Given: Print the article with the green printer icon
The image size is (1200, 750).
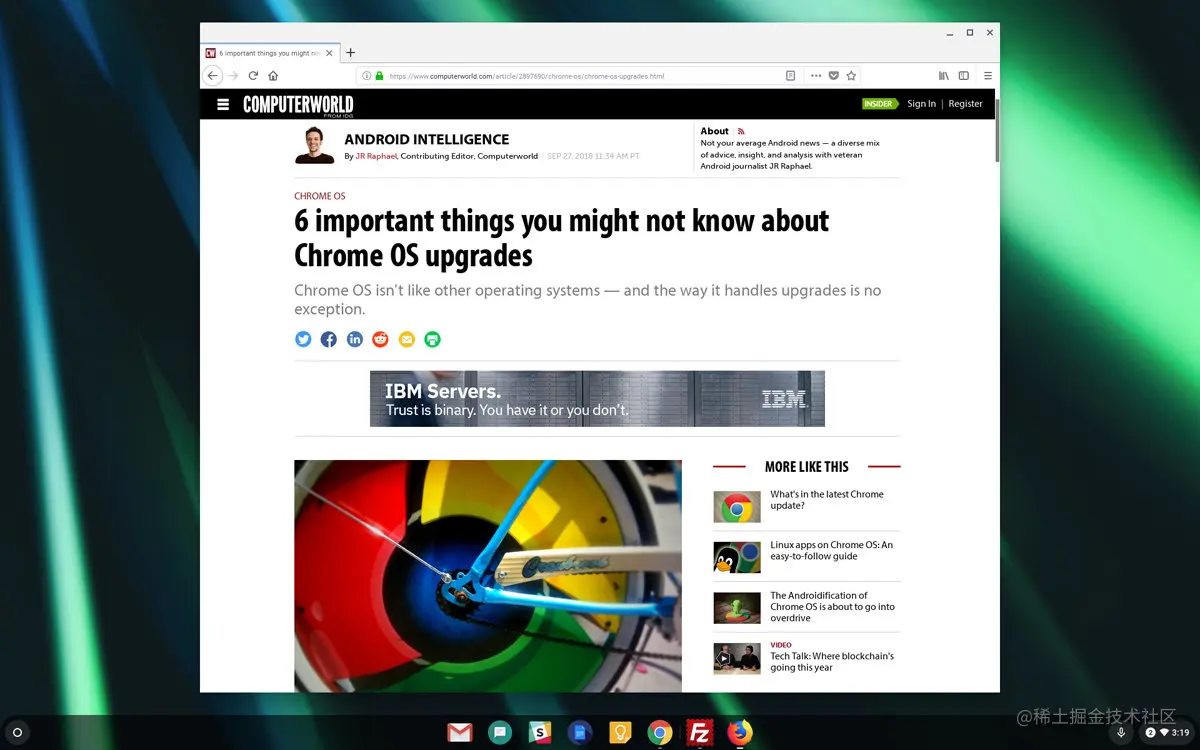Looking at the screenshot, I should coord(432,339).
